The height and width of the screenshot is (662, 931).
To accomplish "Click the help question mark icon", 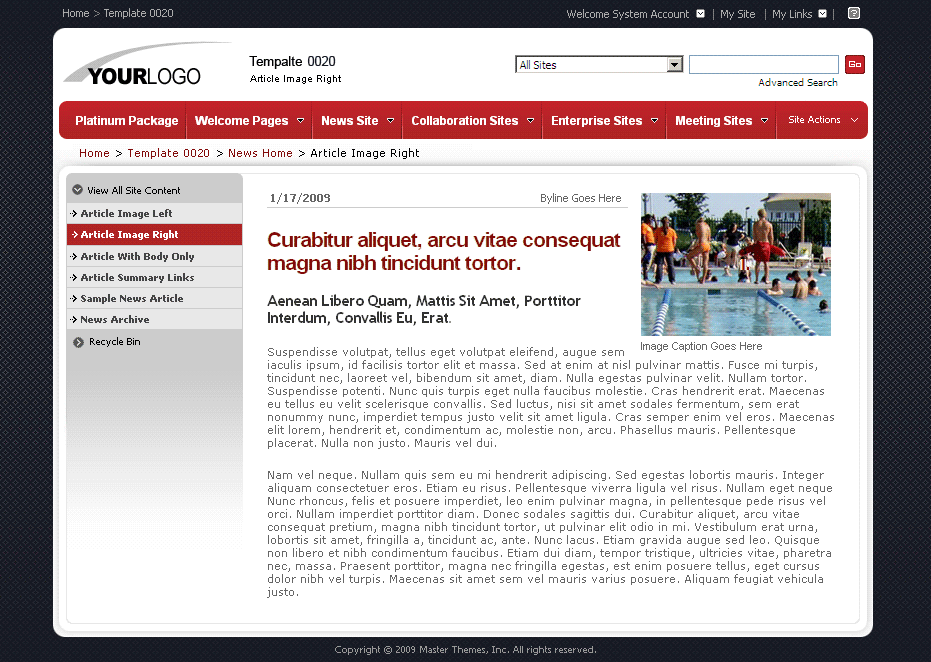I will coord(853,14).
